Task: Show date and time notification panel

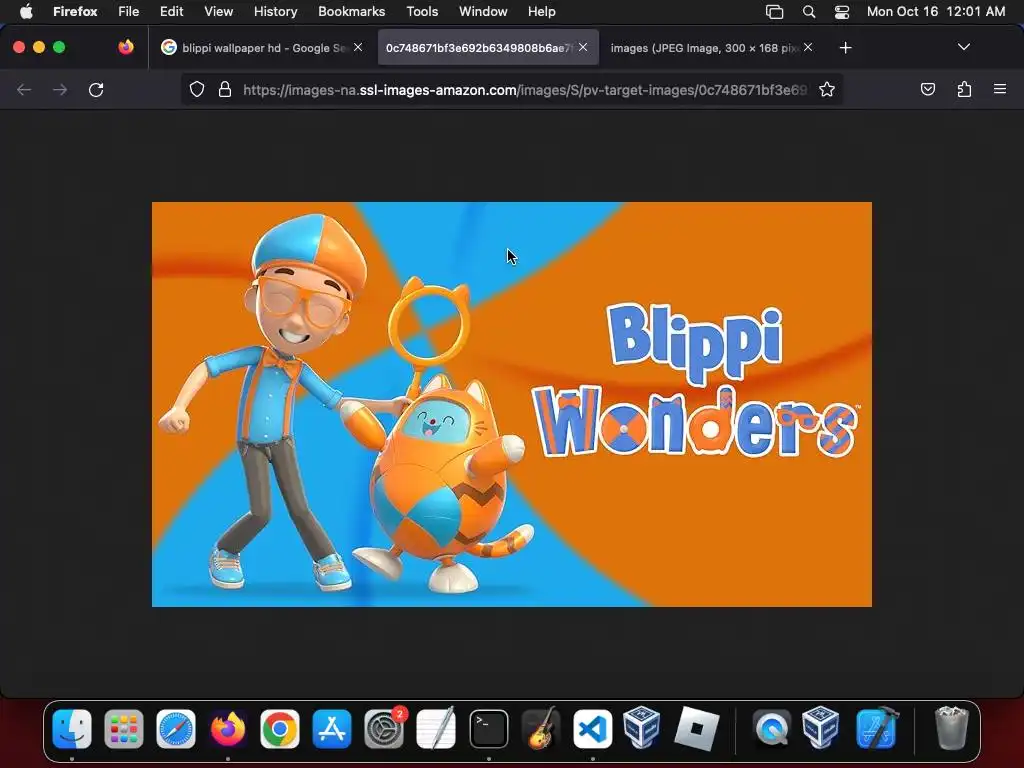Action: [x=936, y=12]
